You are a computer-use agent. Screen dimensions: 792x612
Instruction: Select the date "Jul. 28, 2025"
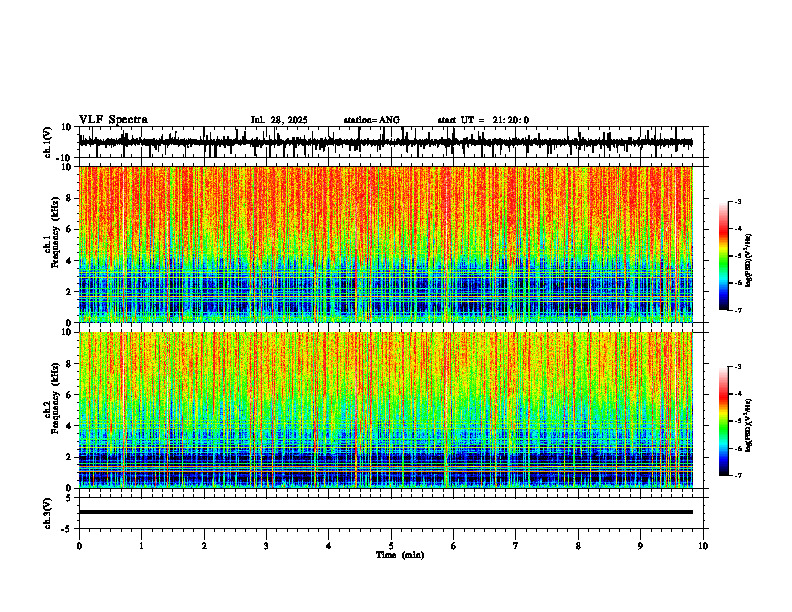[279, 120]
